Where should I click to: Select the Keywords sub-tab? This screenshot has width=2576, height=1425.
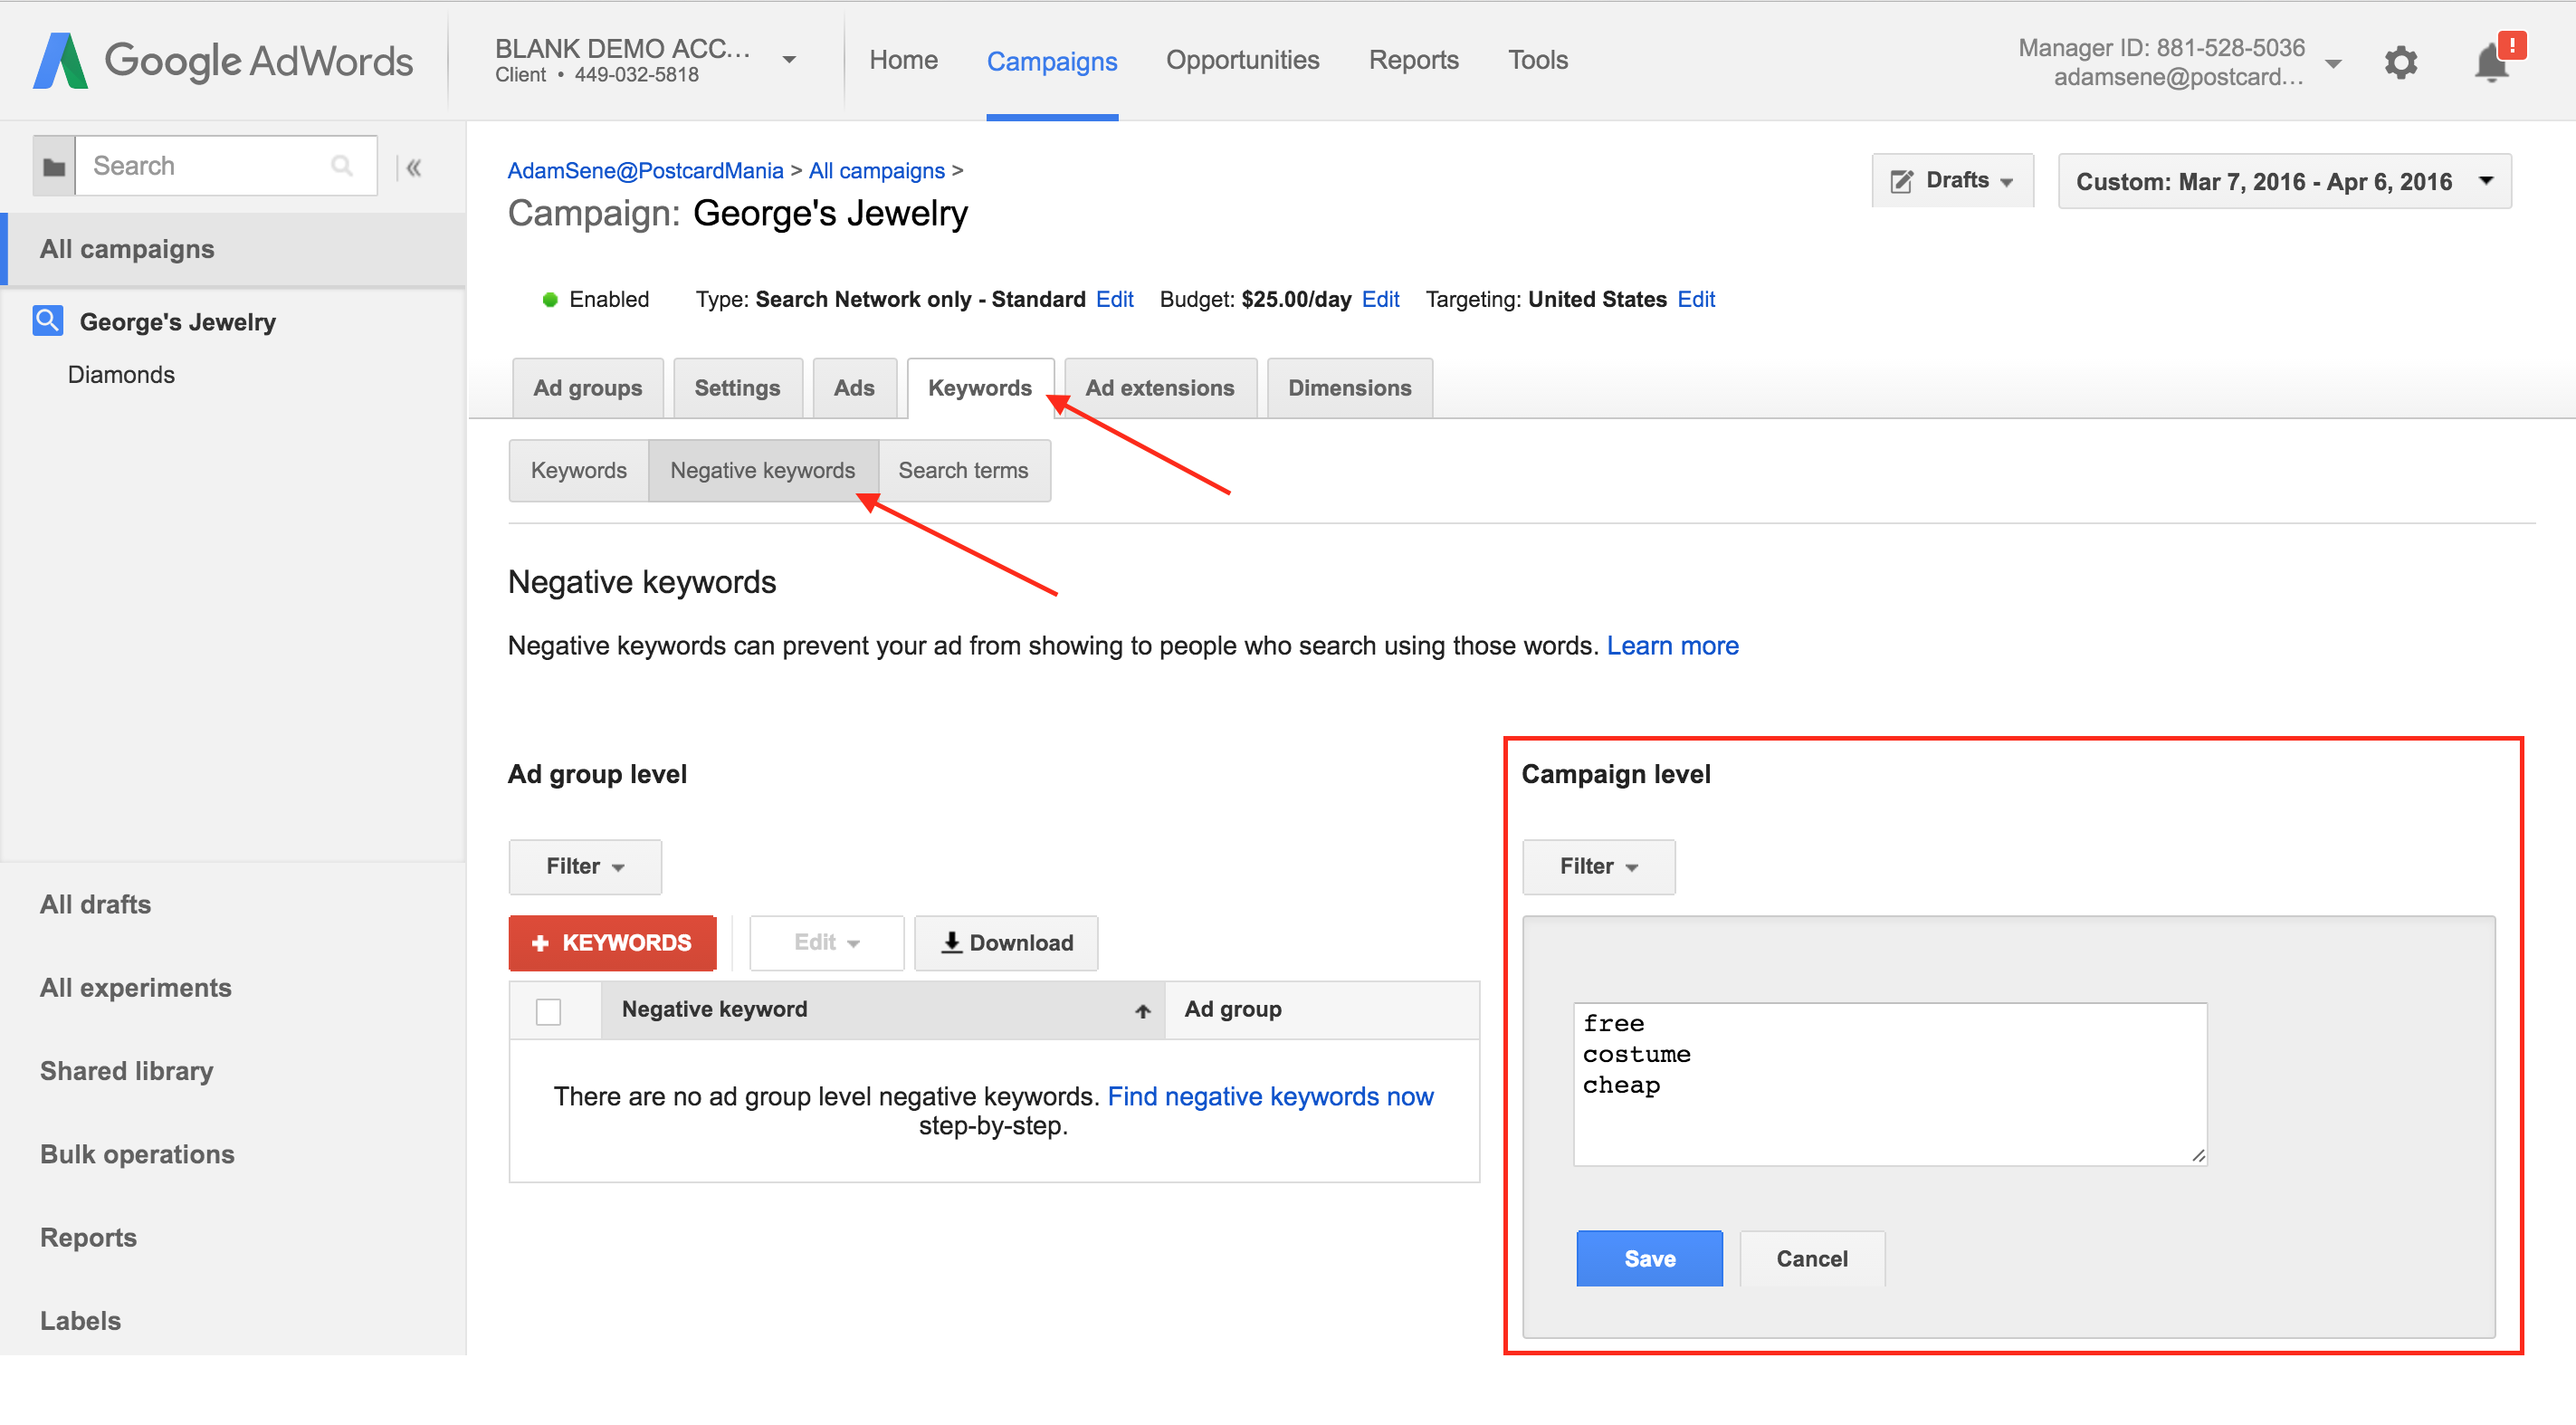click(x=578, y=470)
